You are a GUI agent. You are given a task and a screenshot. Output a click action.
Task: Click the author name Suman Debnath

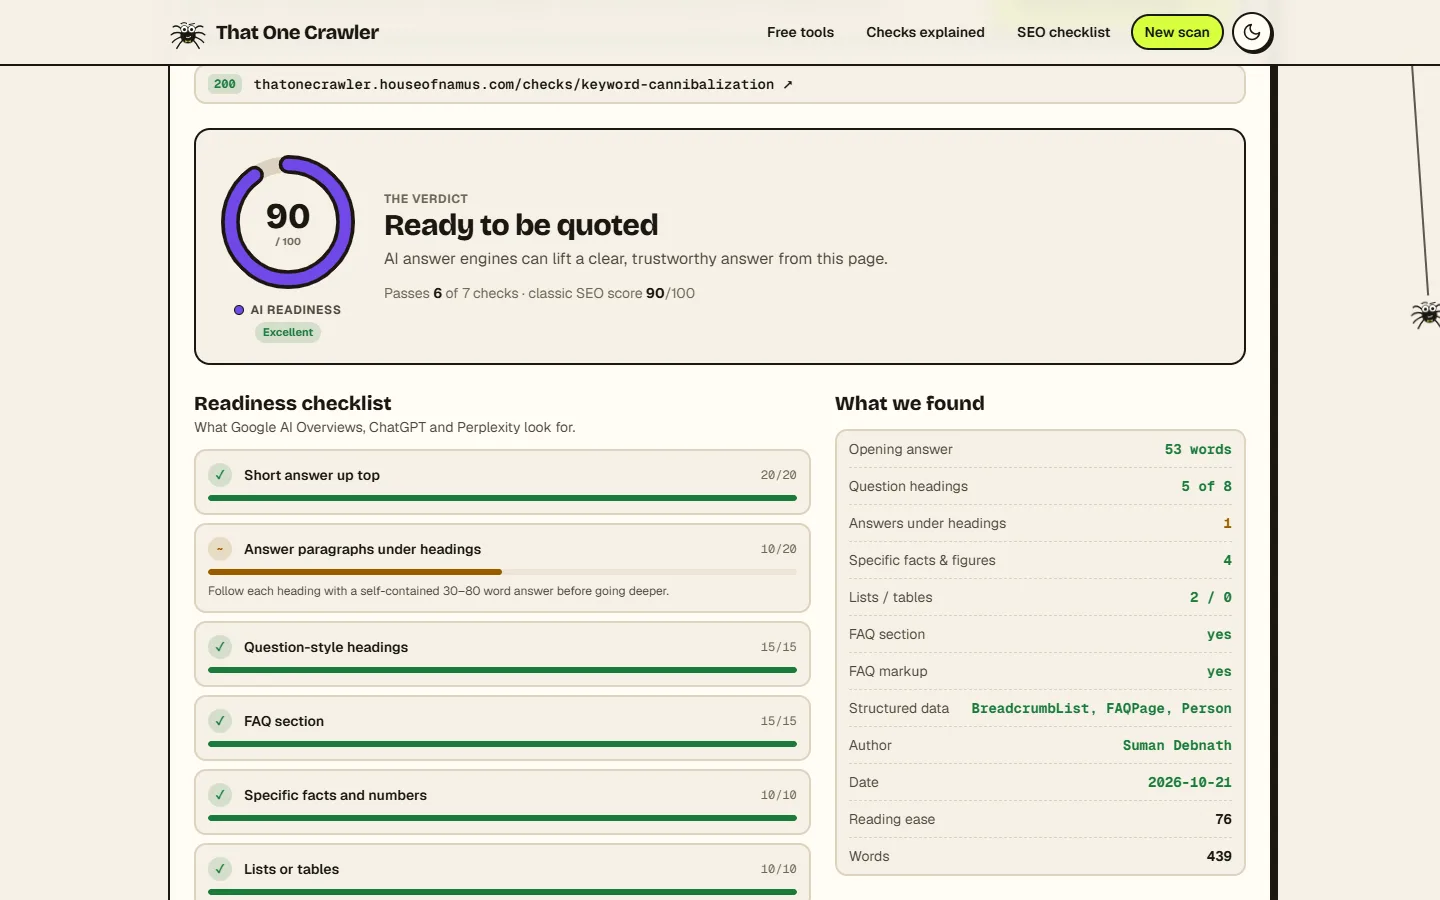coord(1177,746)
